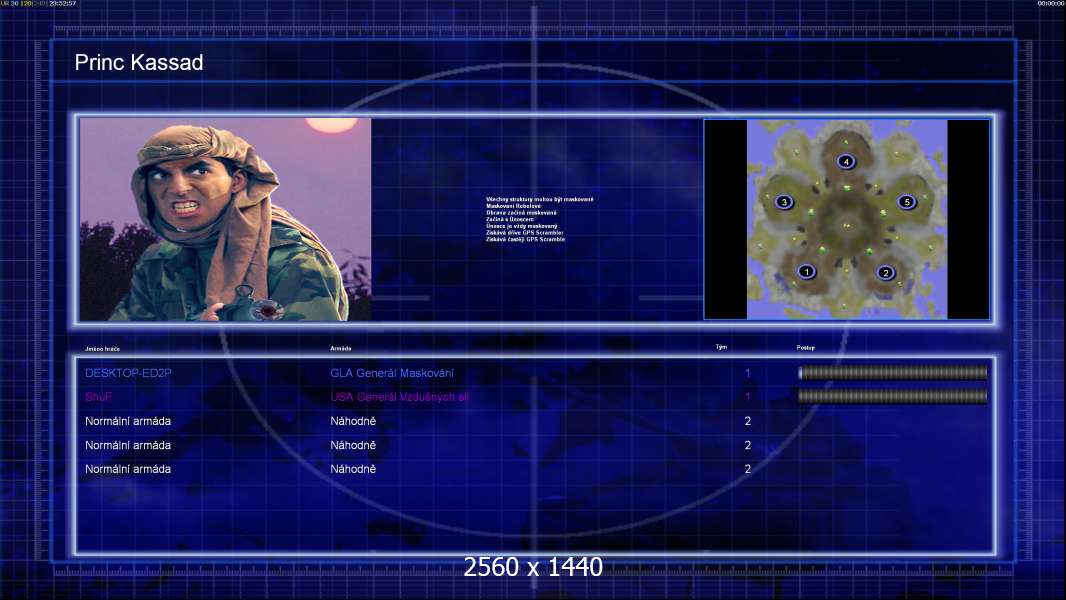Screen dimensions: 1066x600
Task: Click the center of the map preview
Action: [x=846, y=219]
